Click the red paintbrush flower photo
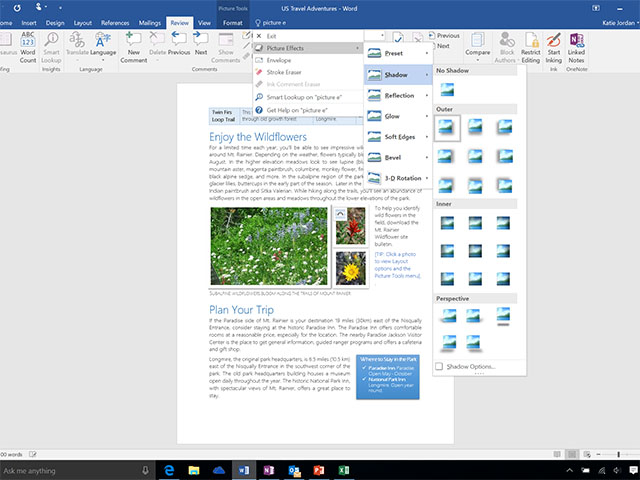This screenshot has height=480, width=640. coord(351,226)
